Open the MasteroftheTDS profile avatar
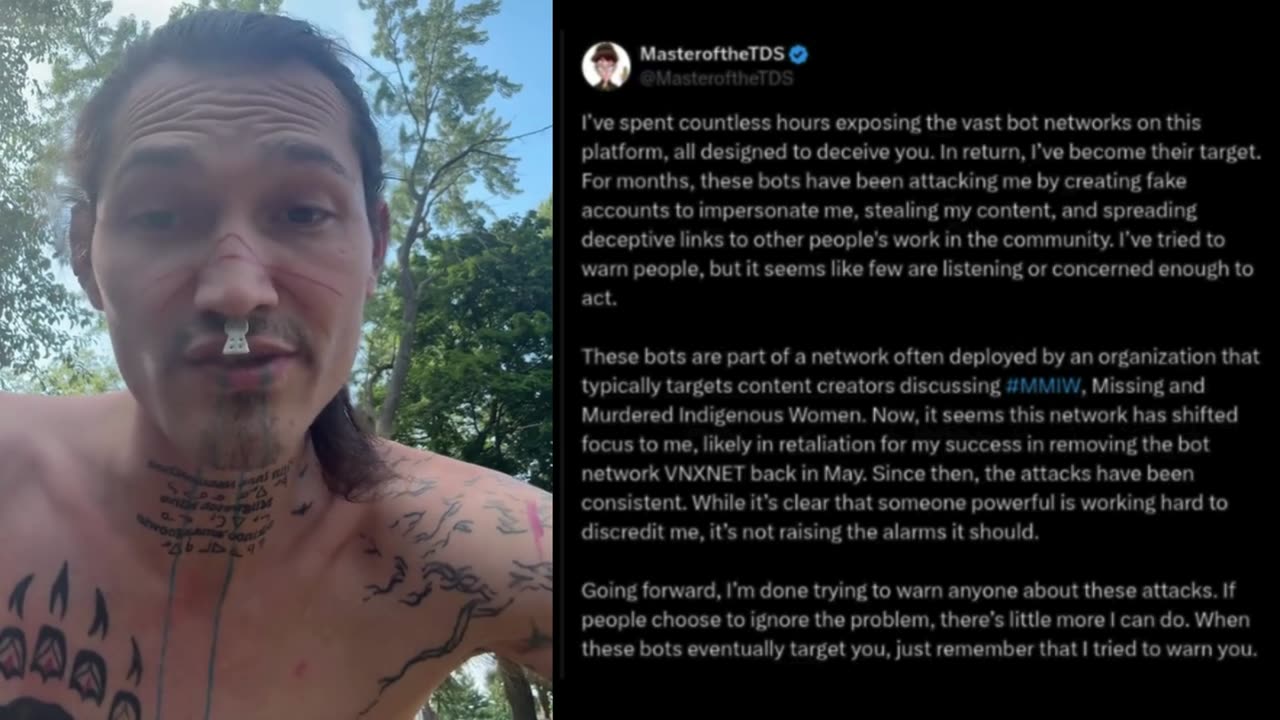The width and height of the screenshot is (1280, 720). 606,66
